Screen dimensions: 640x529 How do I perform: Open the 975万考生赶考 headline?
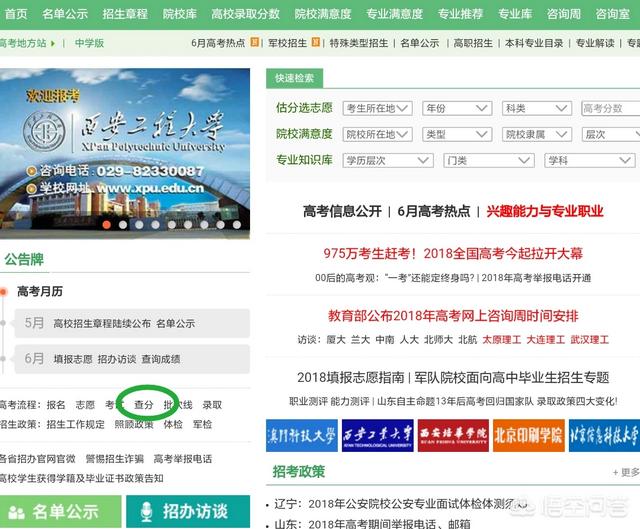(x=453, y=253)
